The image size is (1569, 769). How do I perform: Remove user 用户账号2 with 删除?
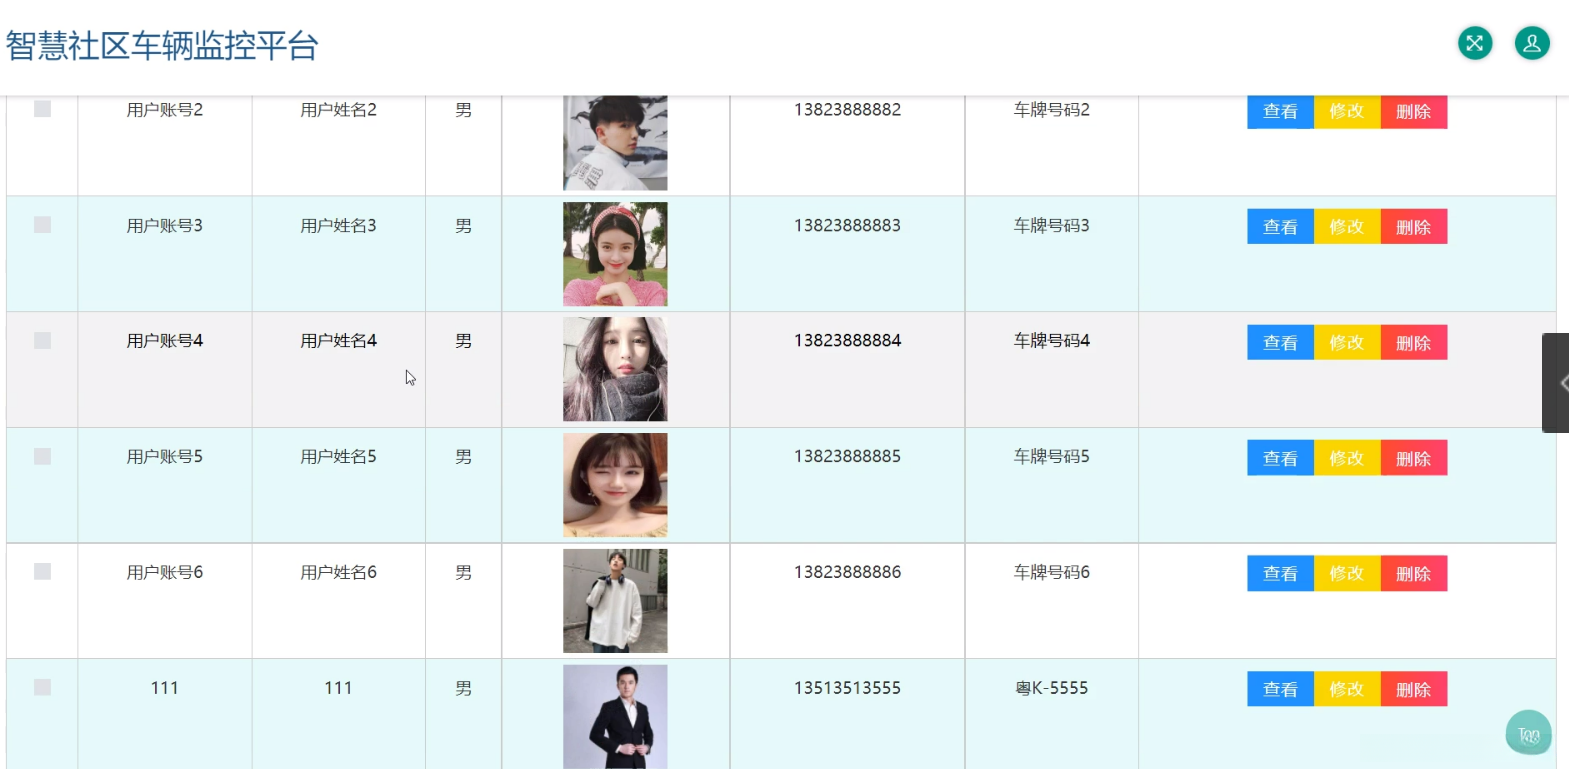[1413, 111]
